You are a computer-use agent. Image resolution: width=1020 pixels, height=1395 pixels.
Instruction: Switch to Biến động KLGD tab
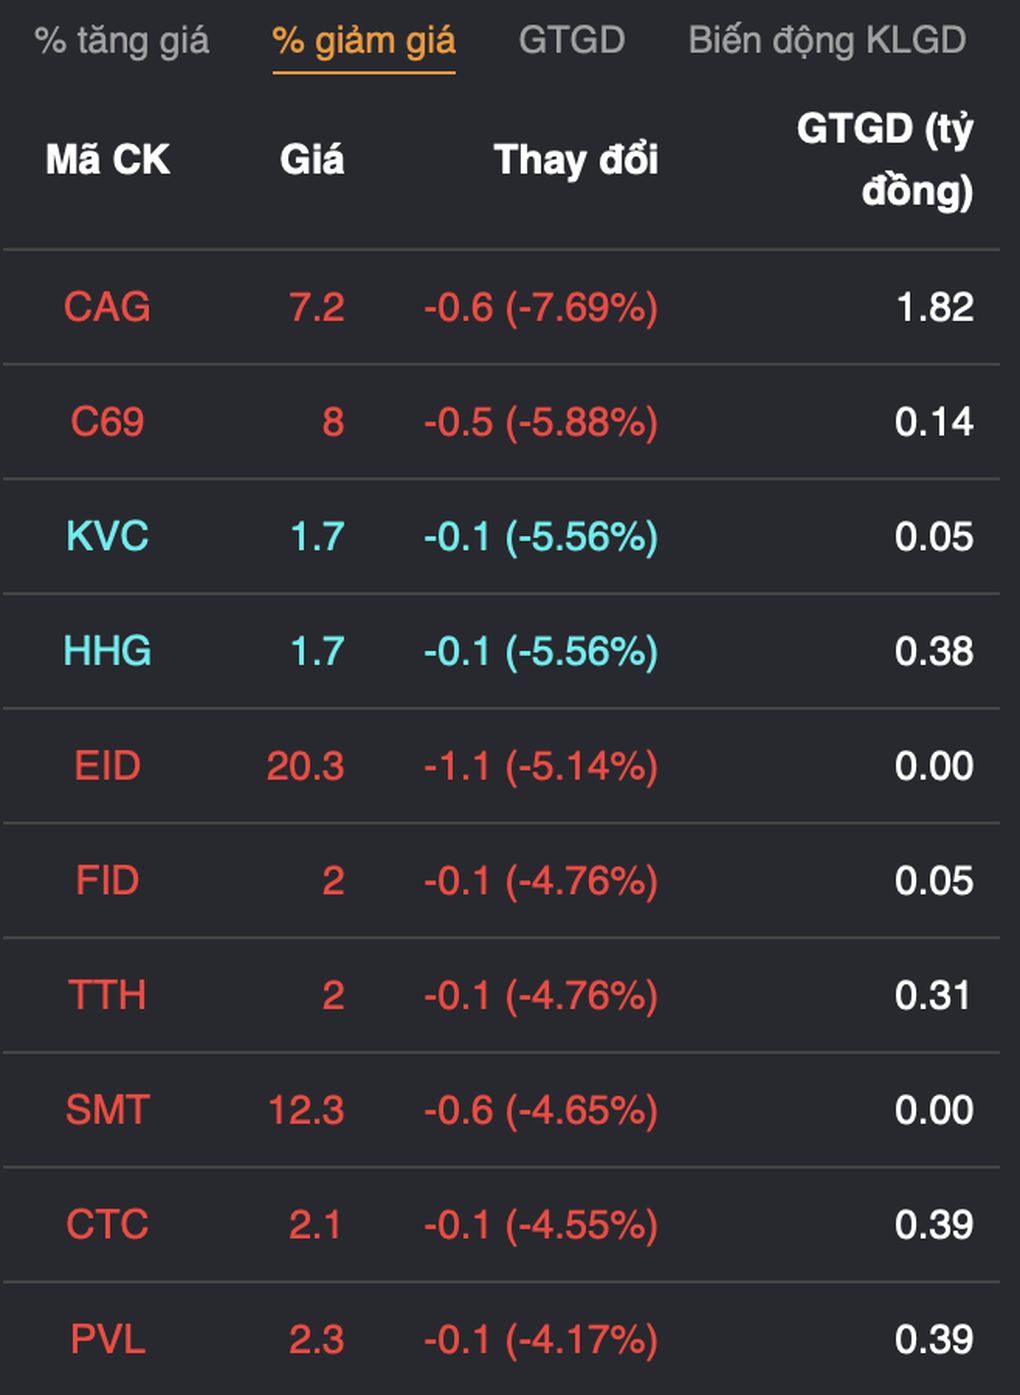point(827,41)
